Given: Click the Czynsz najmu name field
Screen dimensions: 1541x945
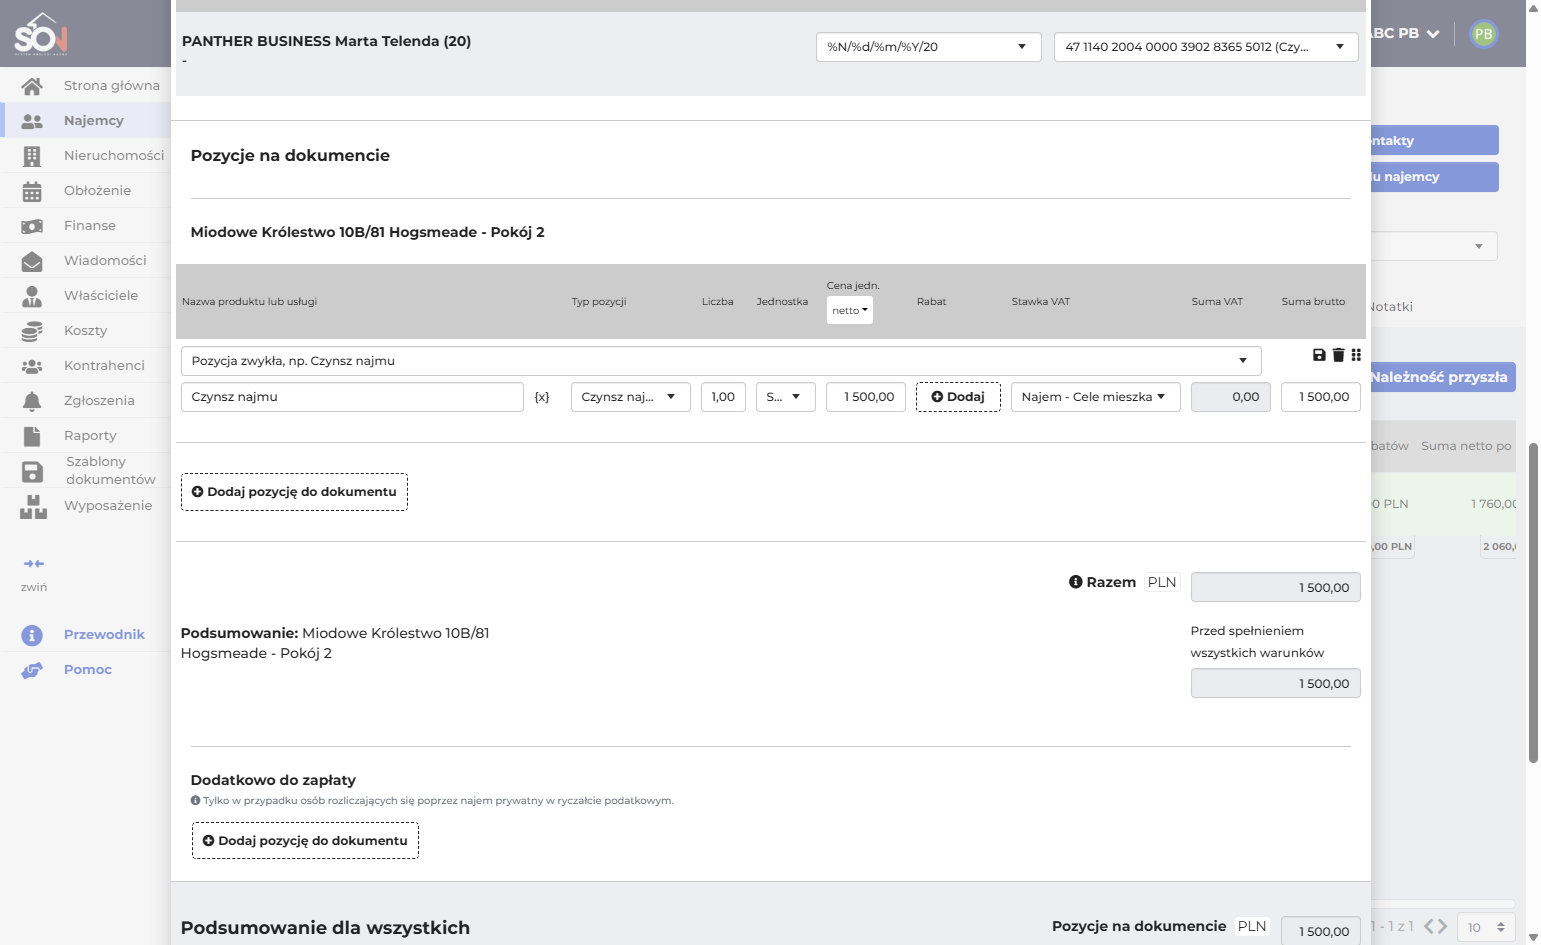Looking at the screenshot, I should point(352,397).
